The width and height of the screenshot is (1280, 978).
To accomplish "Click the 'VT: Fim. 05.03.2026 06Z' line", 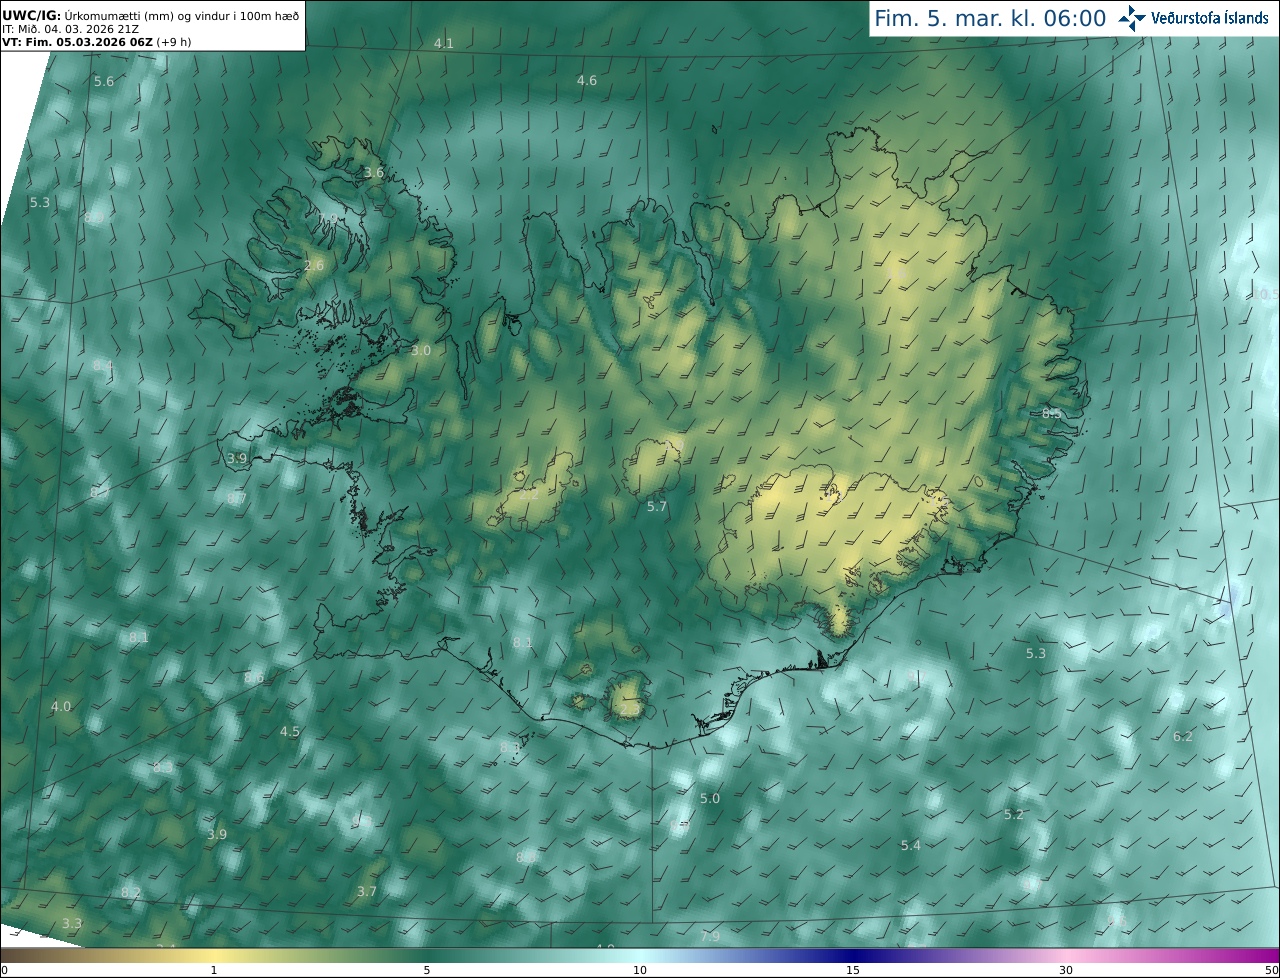I will [x=99, y=42].
